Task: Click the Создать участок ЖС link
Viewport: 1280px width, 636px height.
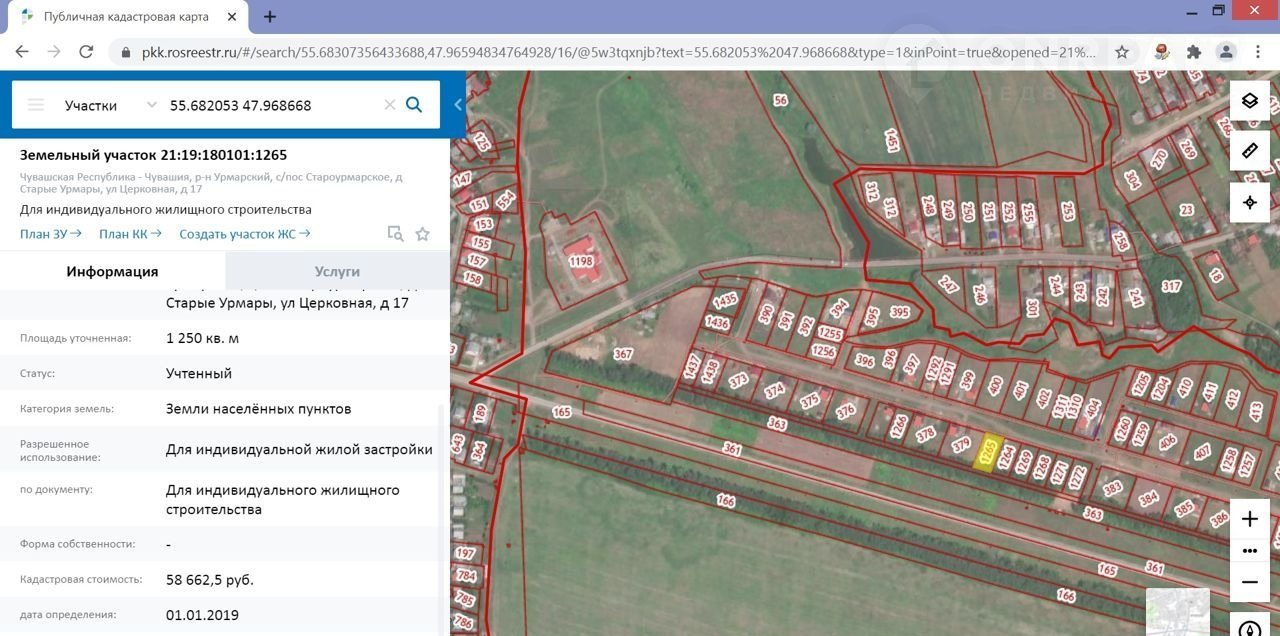Action: (x=244, y=234)
